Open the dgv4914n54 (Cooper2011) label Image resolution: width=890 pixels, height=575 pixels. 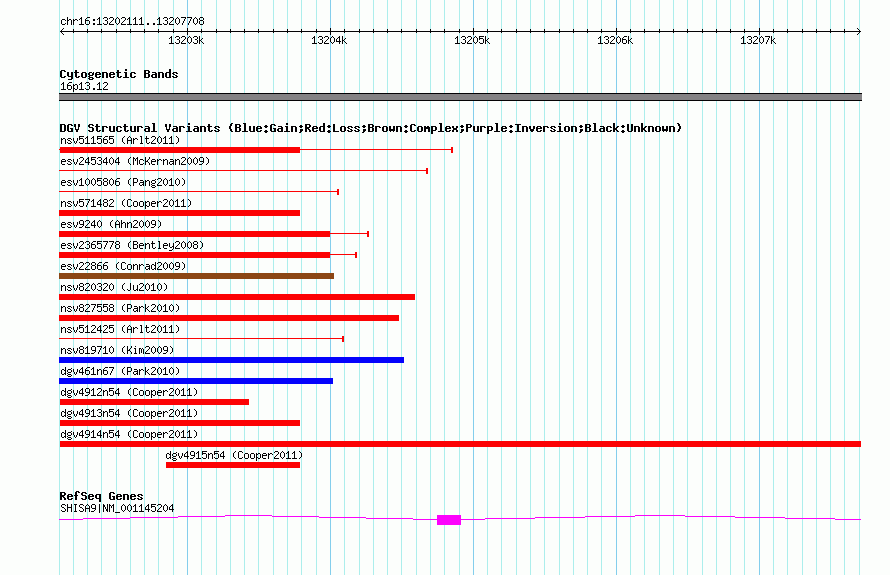[x=129, y=434]
